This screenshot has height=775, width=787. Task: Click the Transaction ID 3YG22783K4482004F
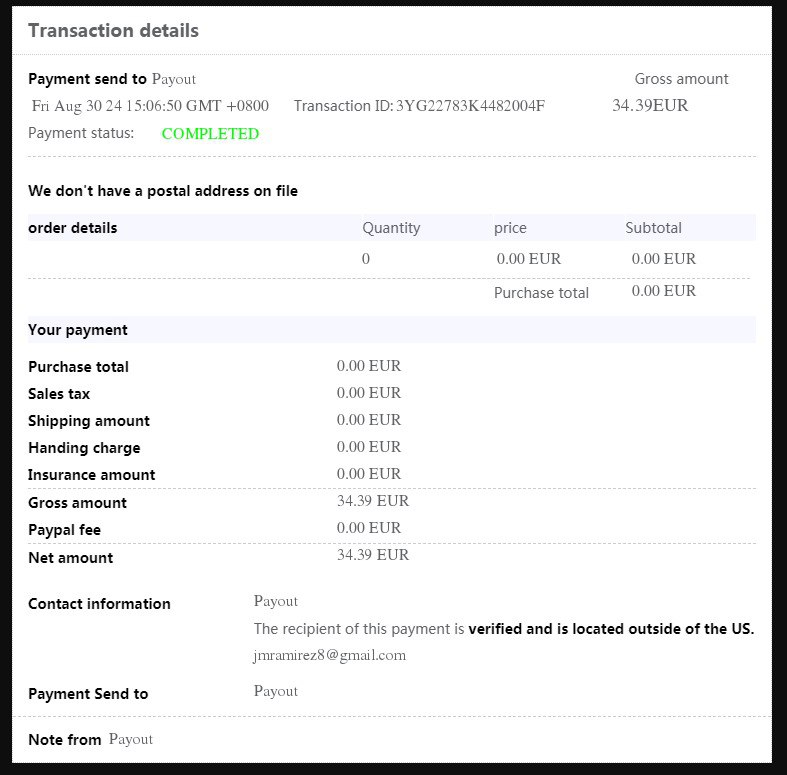point(470,106)
